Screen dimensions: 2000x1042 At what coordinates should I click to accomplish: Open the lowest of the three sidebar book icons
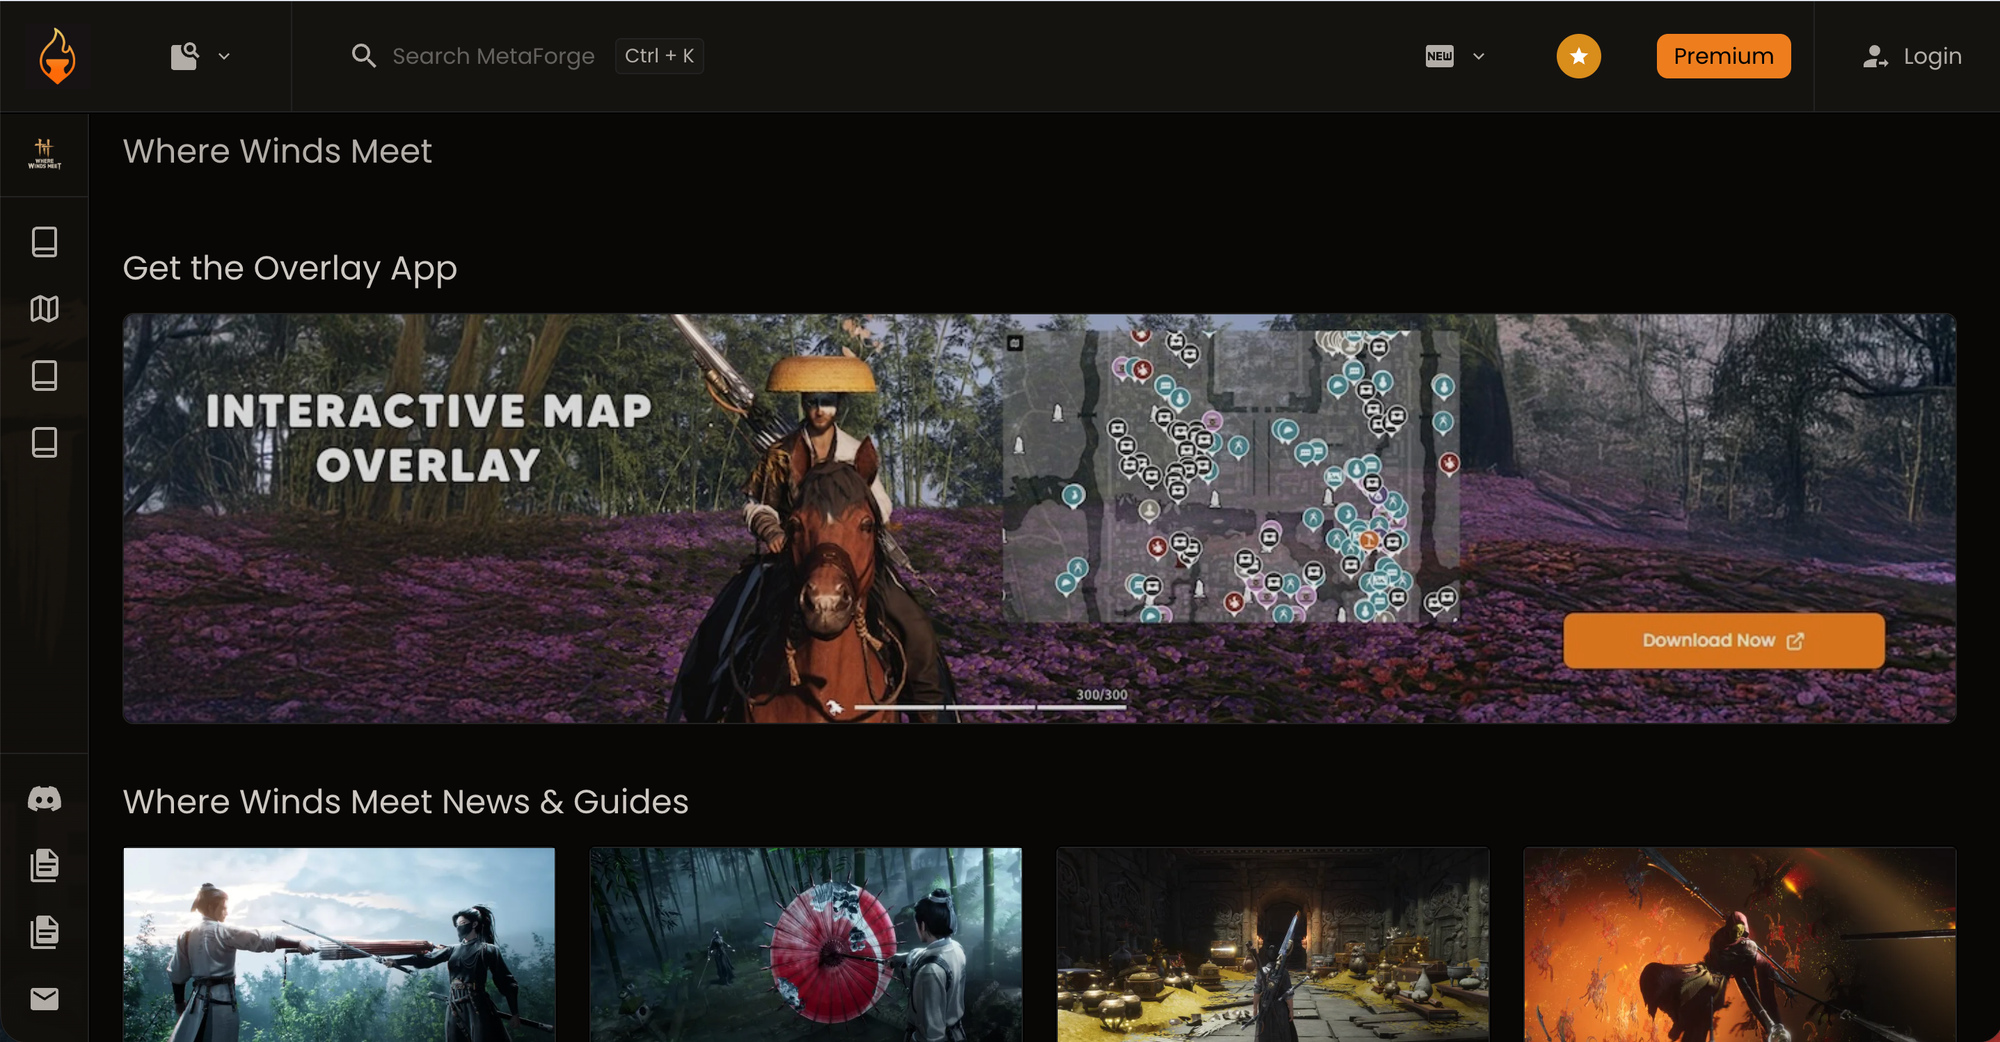[44, 443]
